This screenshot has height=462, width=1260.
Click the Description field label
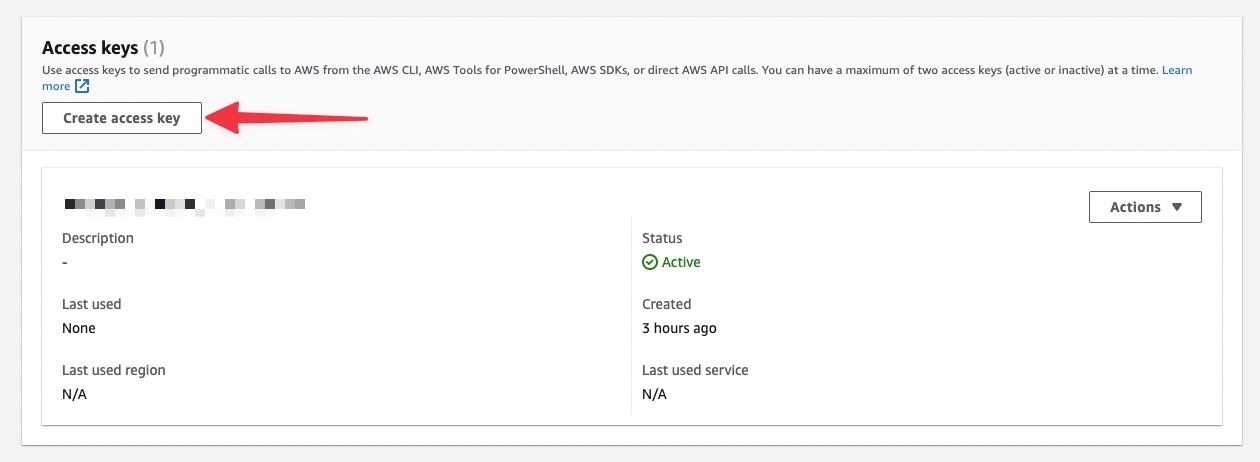[x=98, y=238]
